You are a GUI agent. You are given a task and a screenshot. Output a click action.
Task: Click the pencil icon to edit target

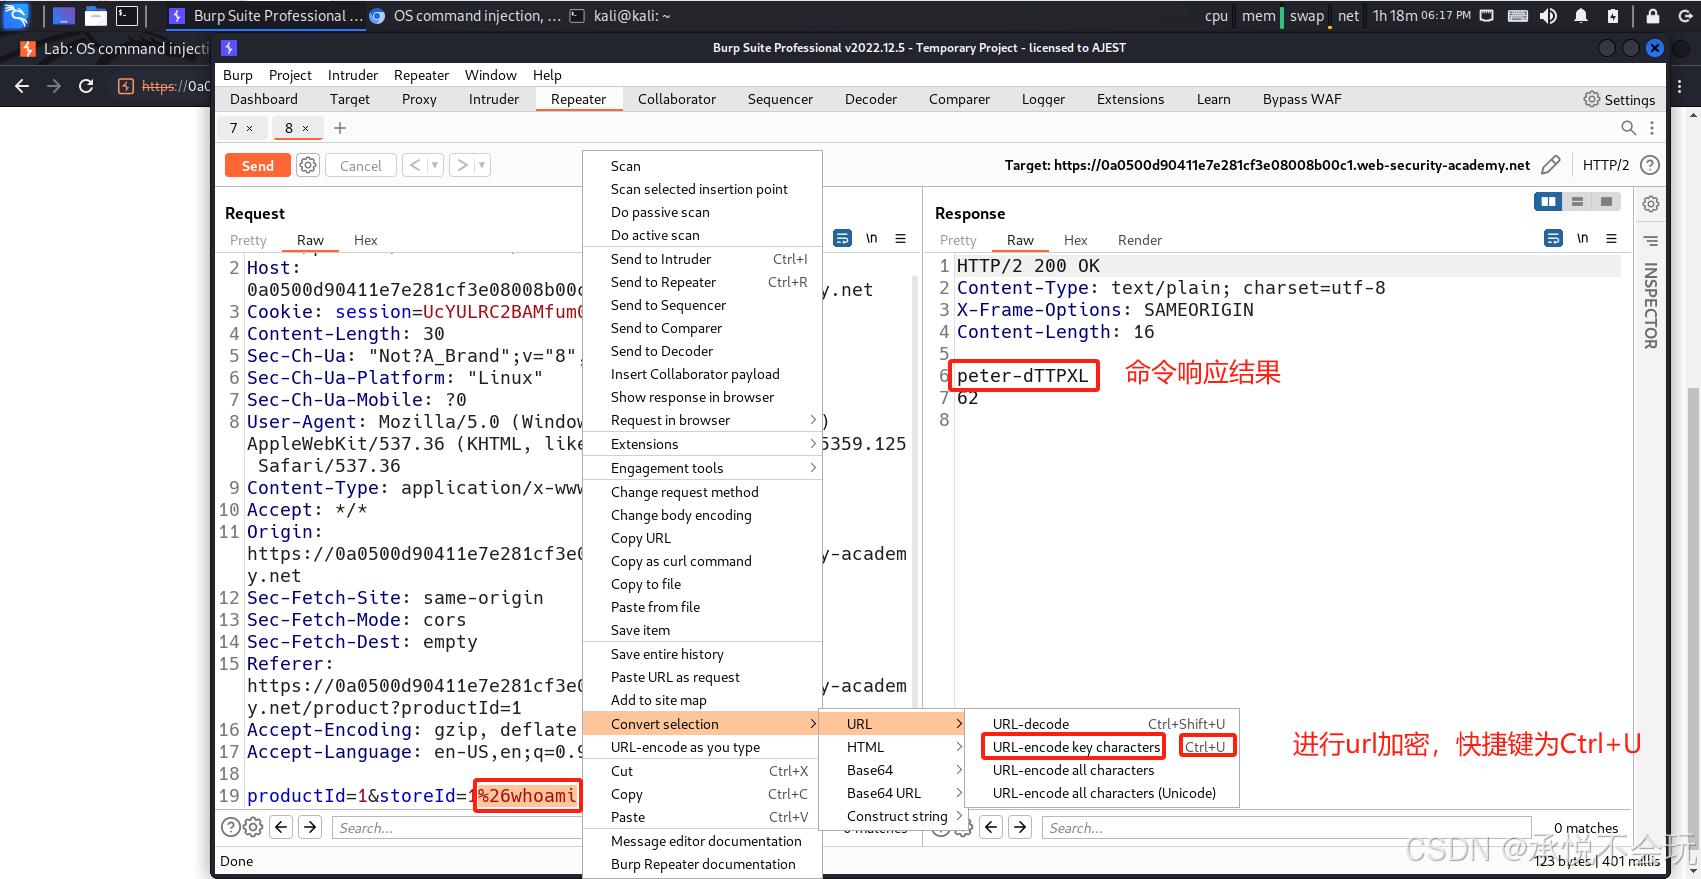click(1551, 165)
